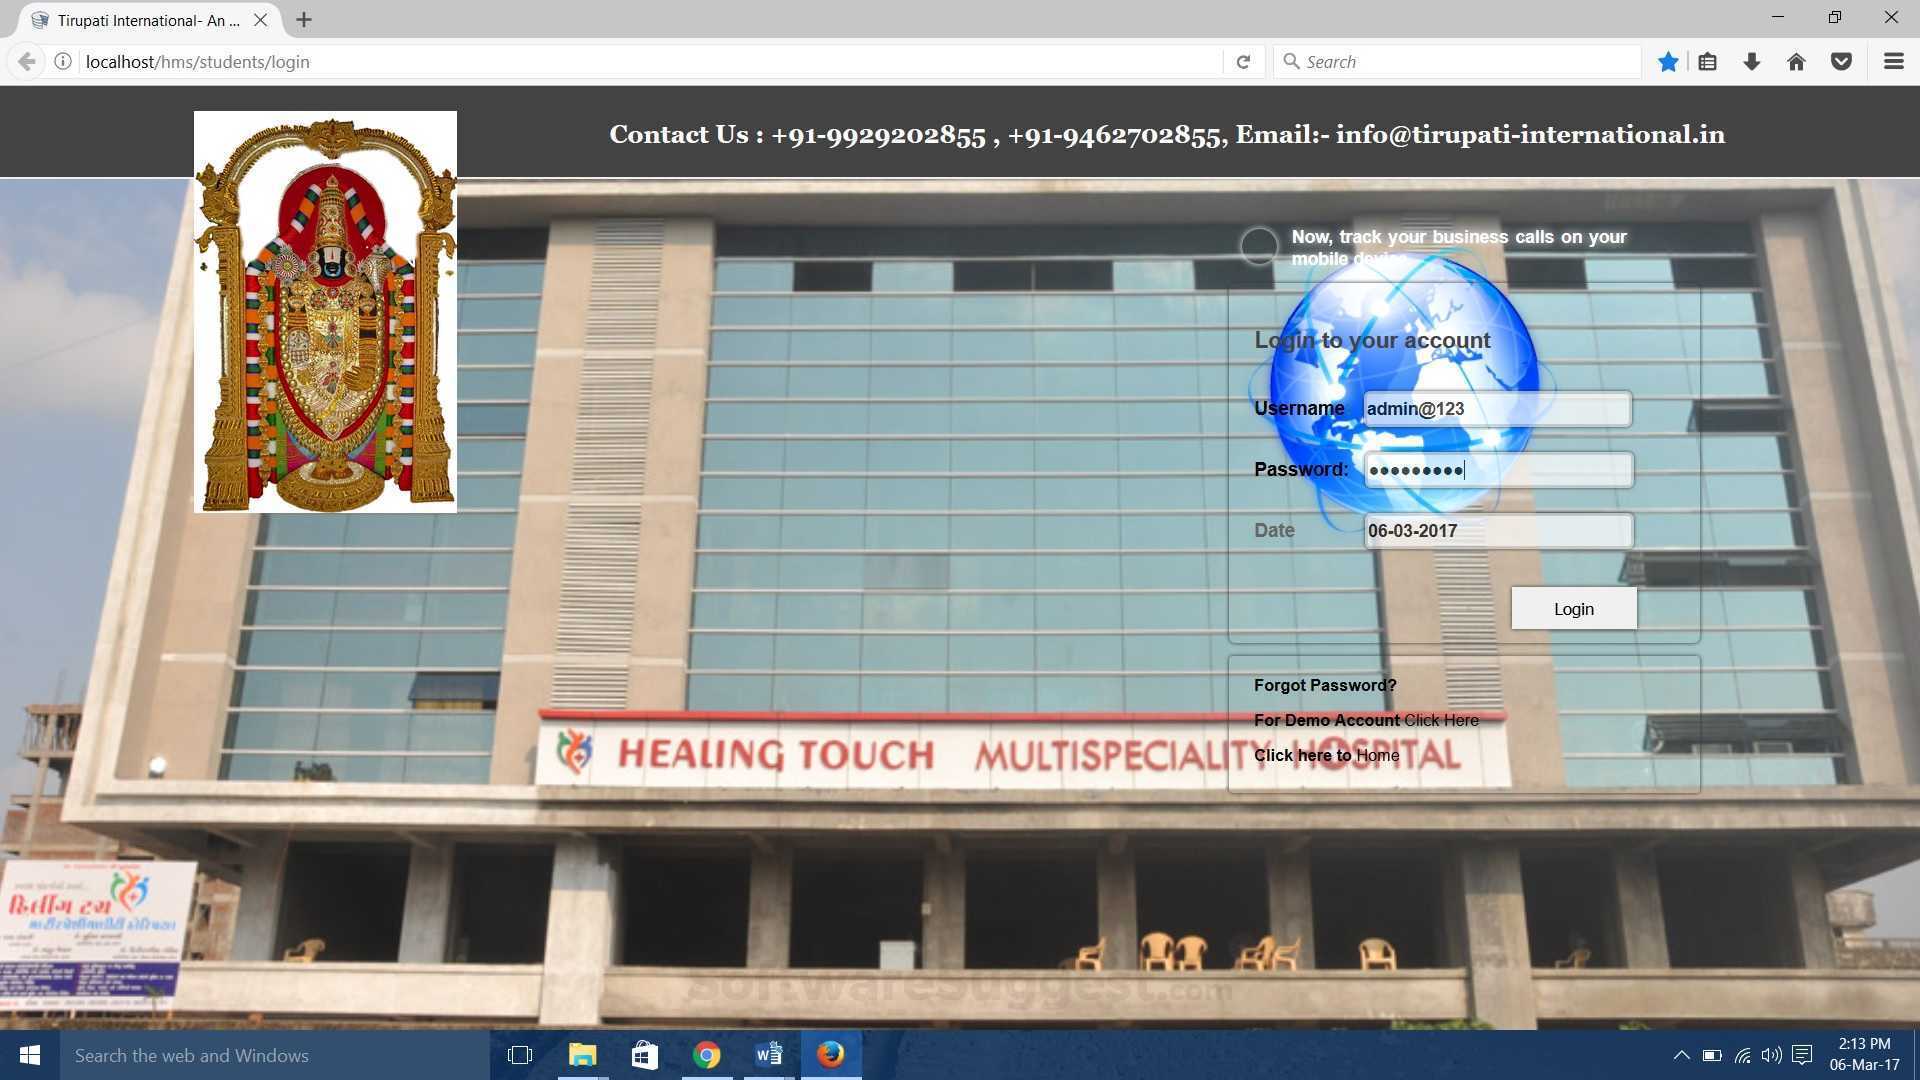
Task: Open the Firefox hamburger menu
Action: (1893, 61)
